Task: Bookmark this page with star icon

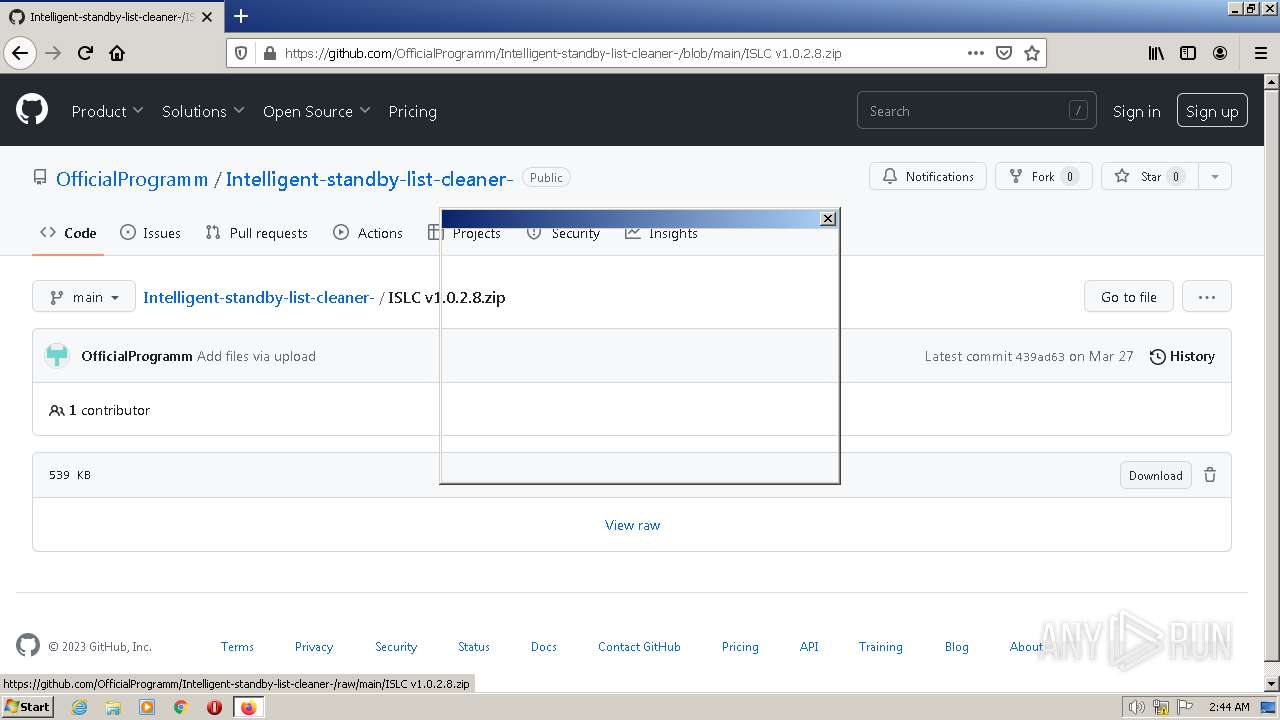Action: [1032, 53]
